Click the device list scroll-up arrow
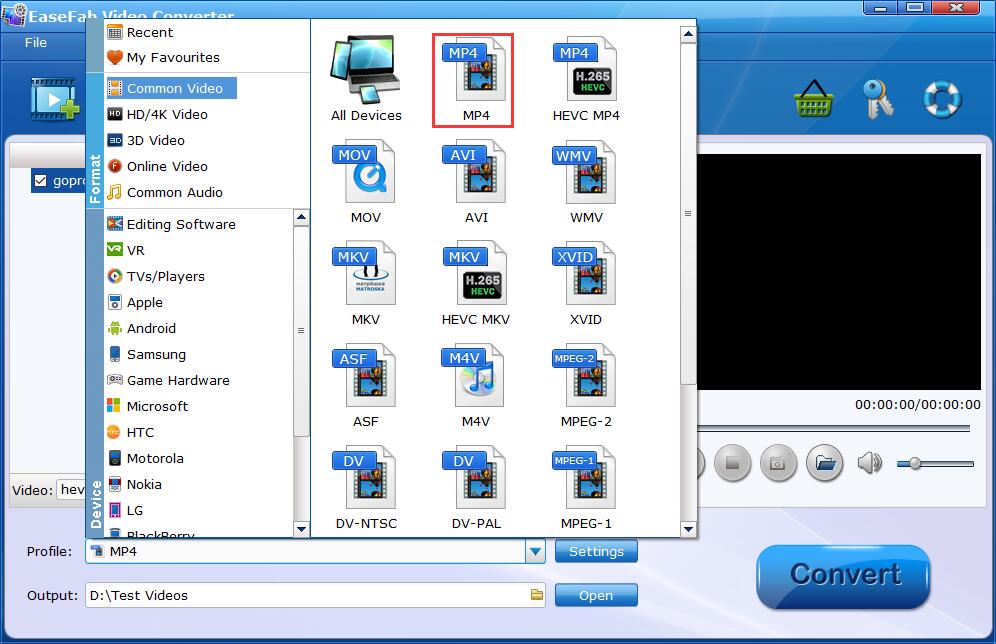Image resolution: width=996 pixels, height=644 pixels. click(302, 217)
